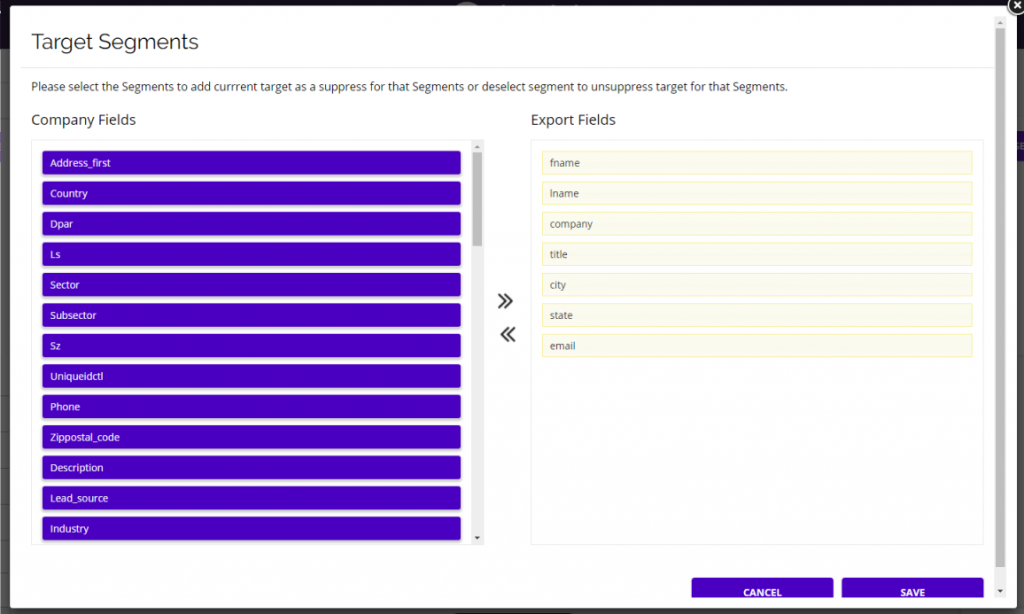The height and width of the screenshot is (614, 1024).
Task: Click the lname export field
Action: point(757,193)
